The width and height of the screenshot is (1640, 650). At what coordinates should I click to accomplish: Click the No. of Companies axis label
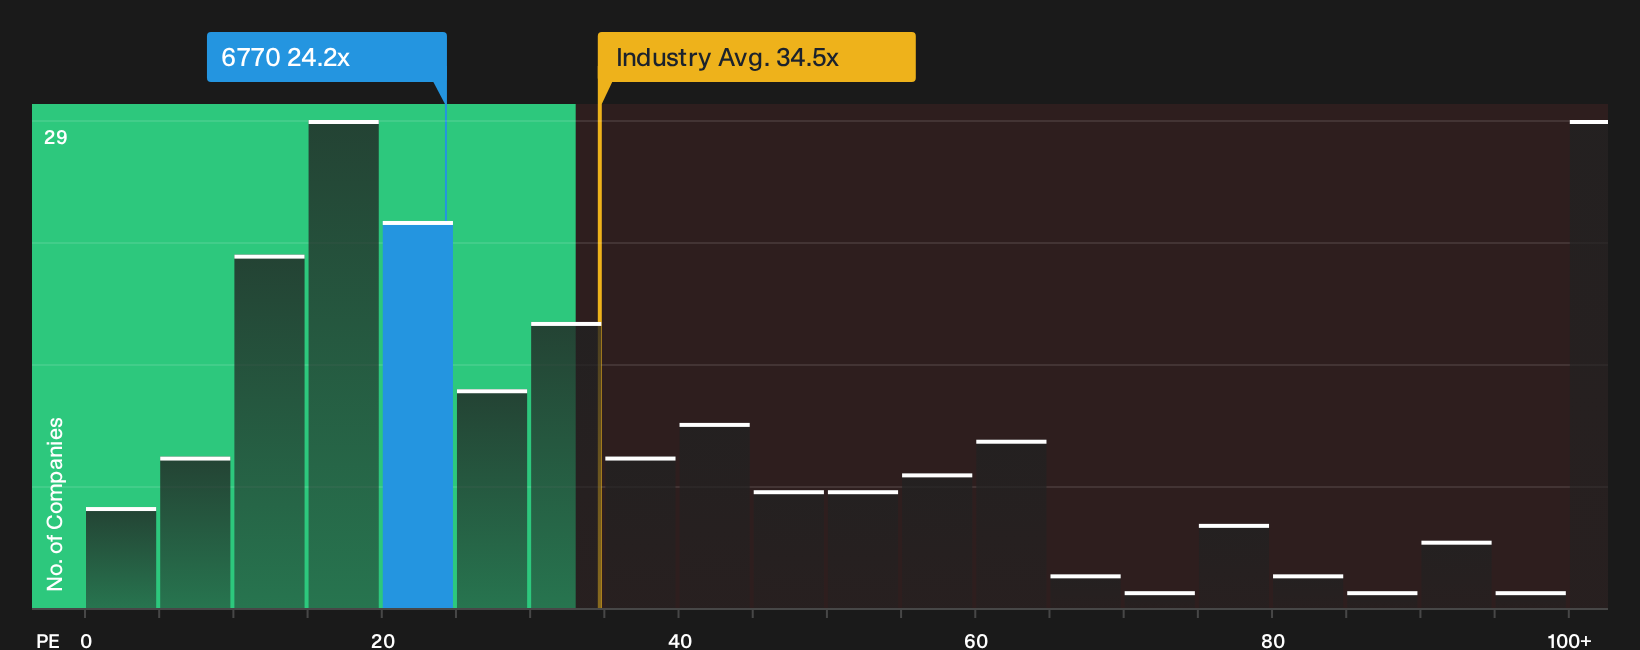55,504
